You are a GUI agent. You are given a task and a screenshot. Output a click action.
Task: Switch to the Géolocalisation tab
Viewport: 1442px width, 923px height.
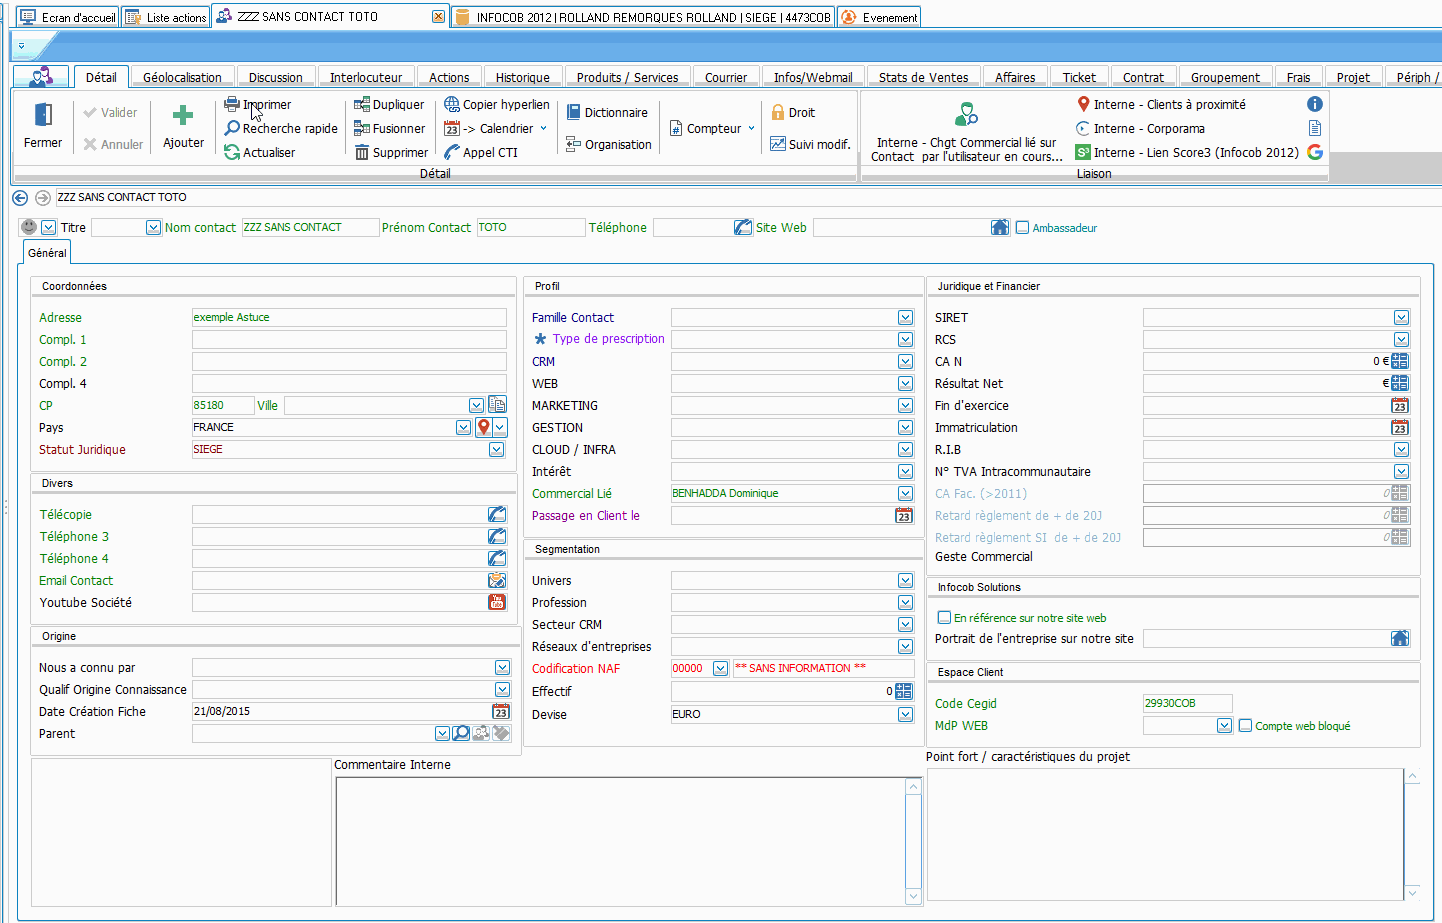pos(182,77)
